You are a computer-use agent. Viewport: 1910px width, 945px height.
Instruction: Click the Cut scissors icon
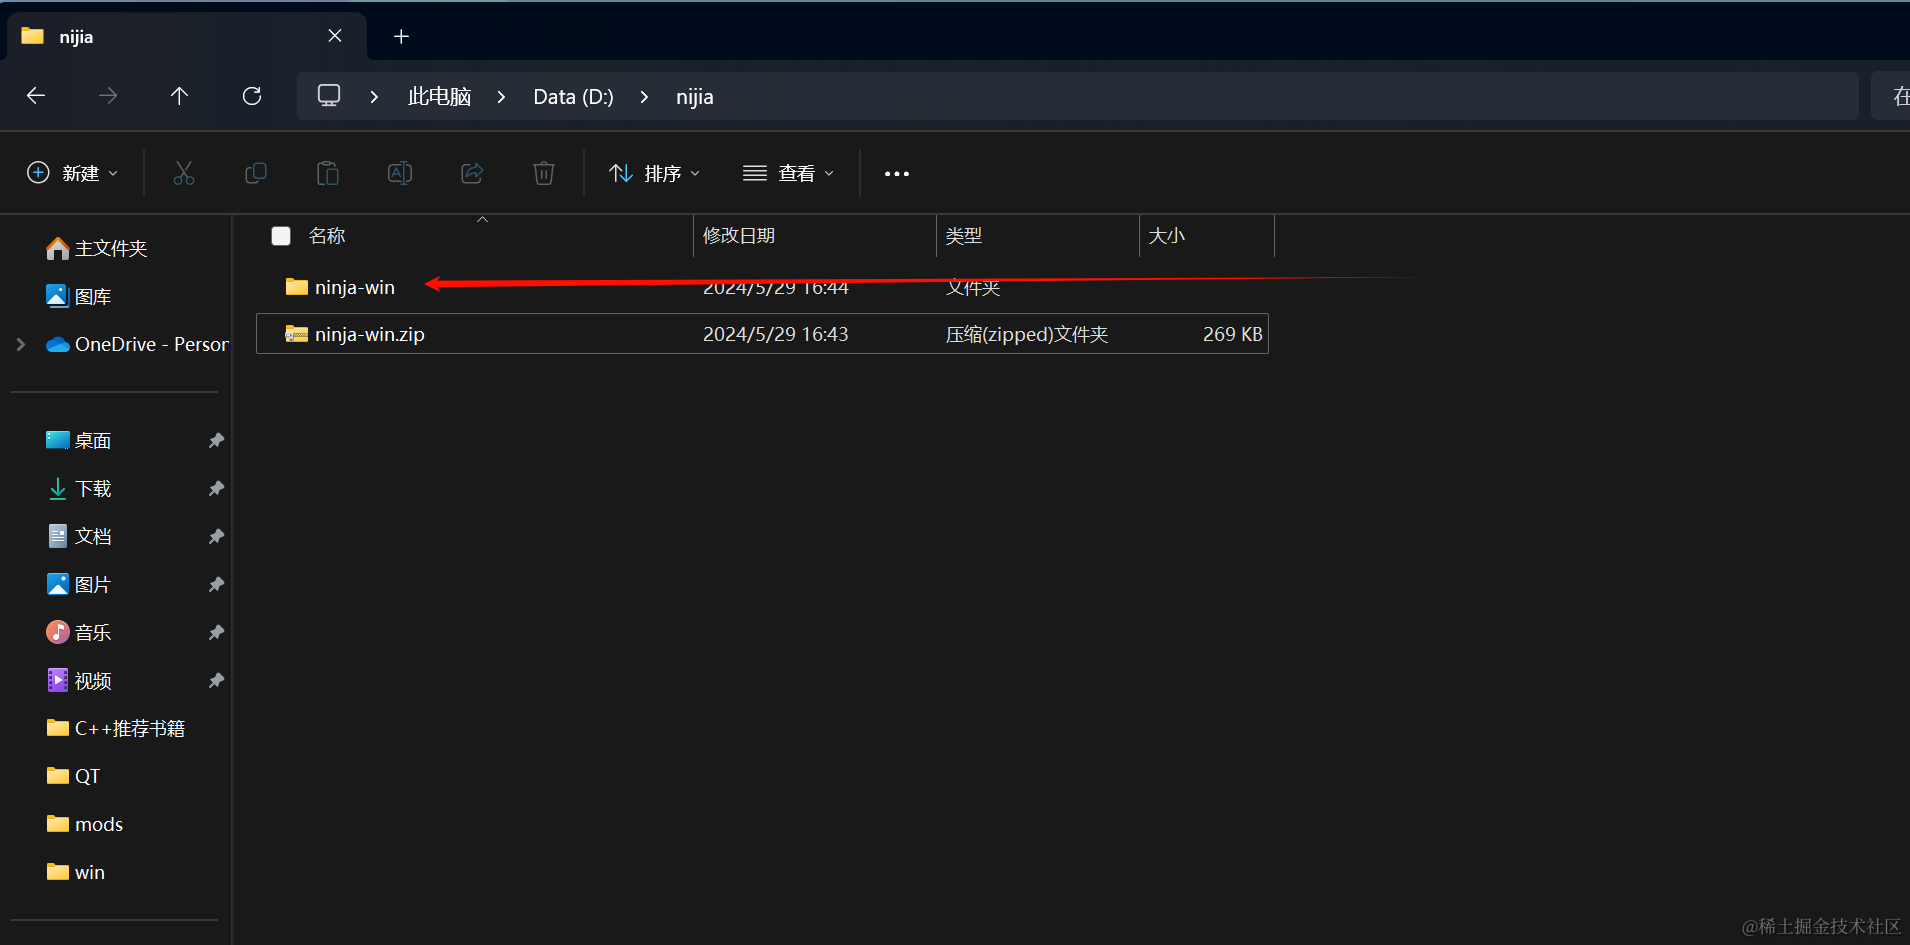point(184,173)
